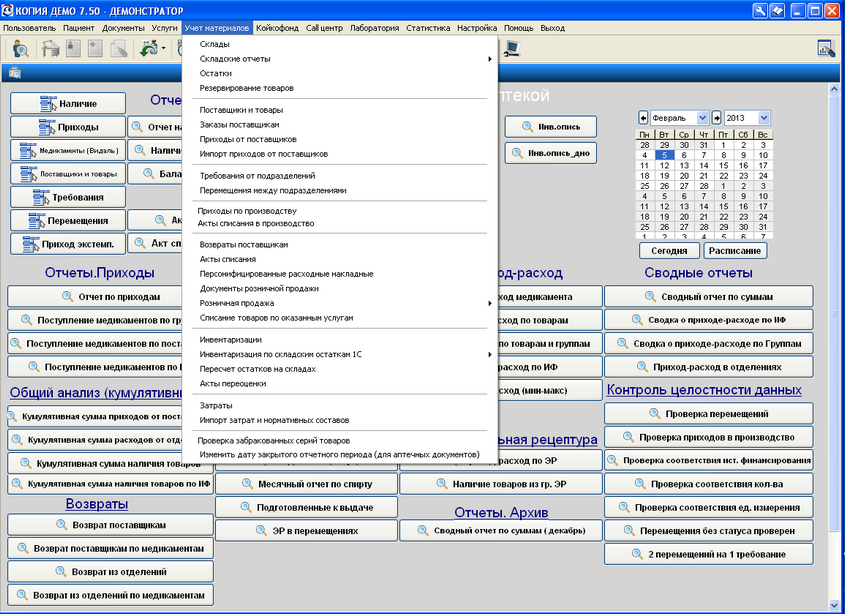Image resolution: width=845 pixels, height=614 pixels.
Task: Click the Инв.опись_дно button
Action: (x=551, y=153)
